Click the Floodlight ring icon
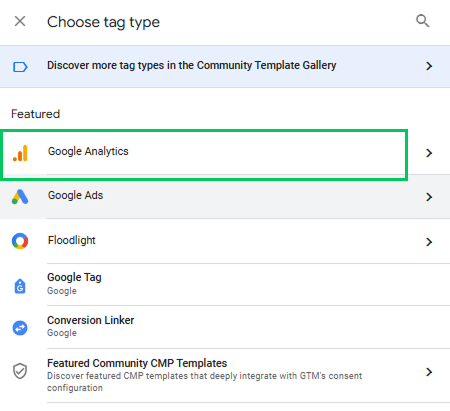The image size is (450, 411). pyautogui.click(x=20, y=241)
